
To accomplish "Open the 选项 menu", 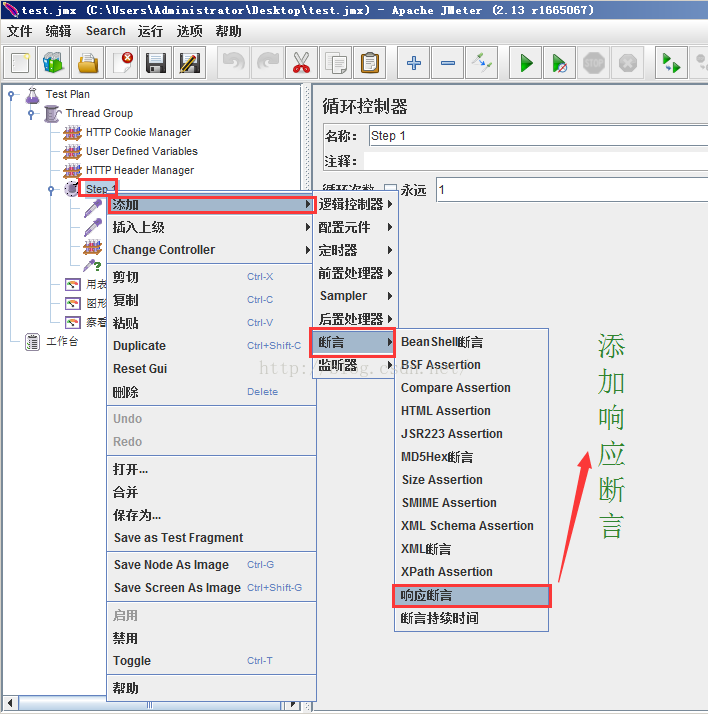I will click(x=189, y=31).
